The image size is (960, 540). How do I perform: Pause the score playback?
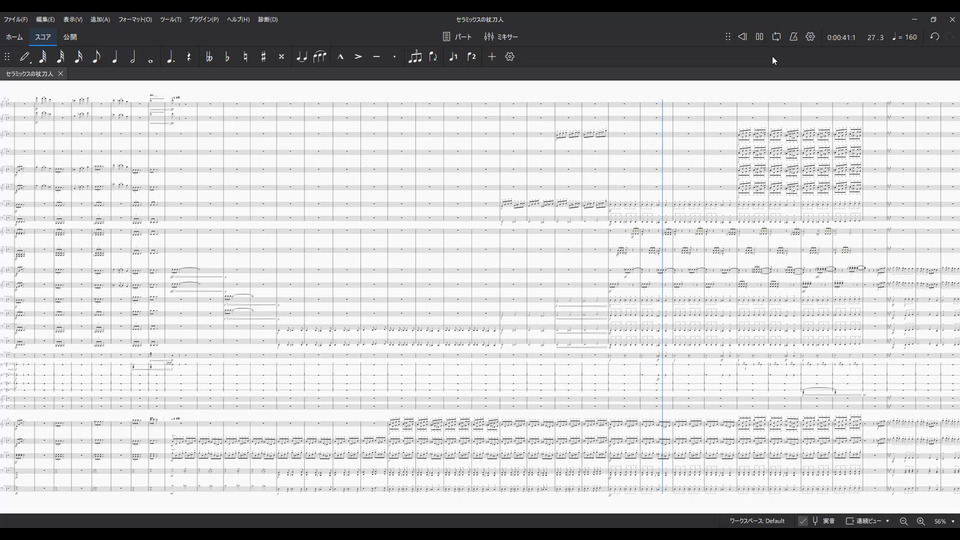pos(759,37)
